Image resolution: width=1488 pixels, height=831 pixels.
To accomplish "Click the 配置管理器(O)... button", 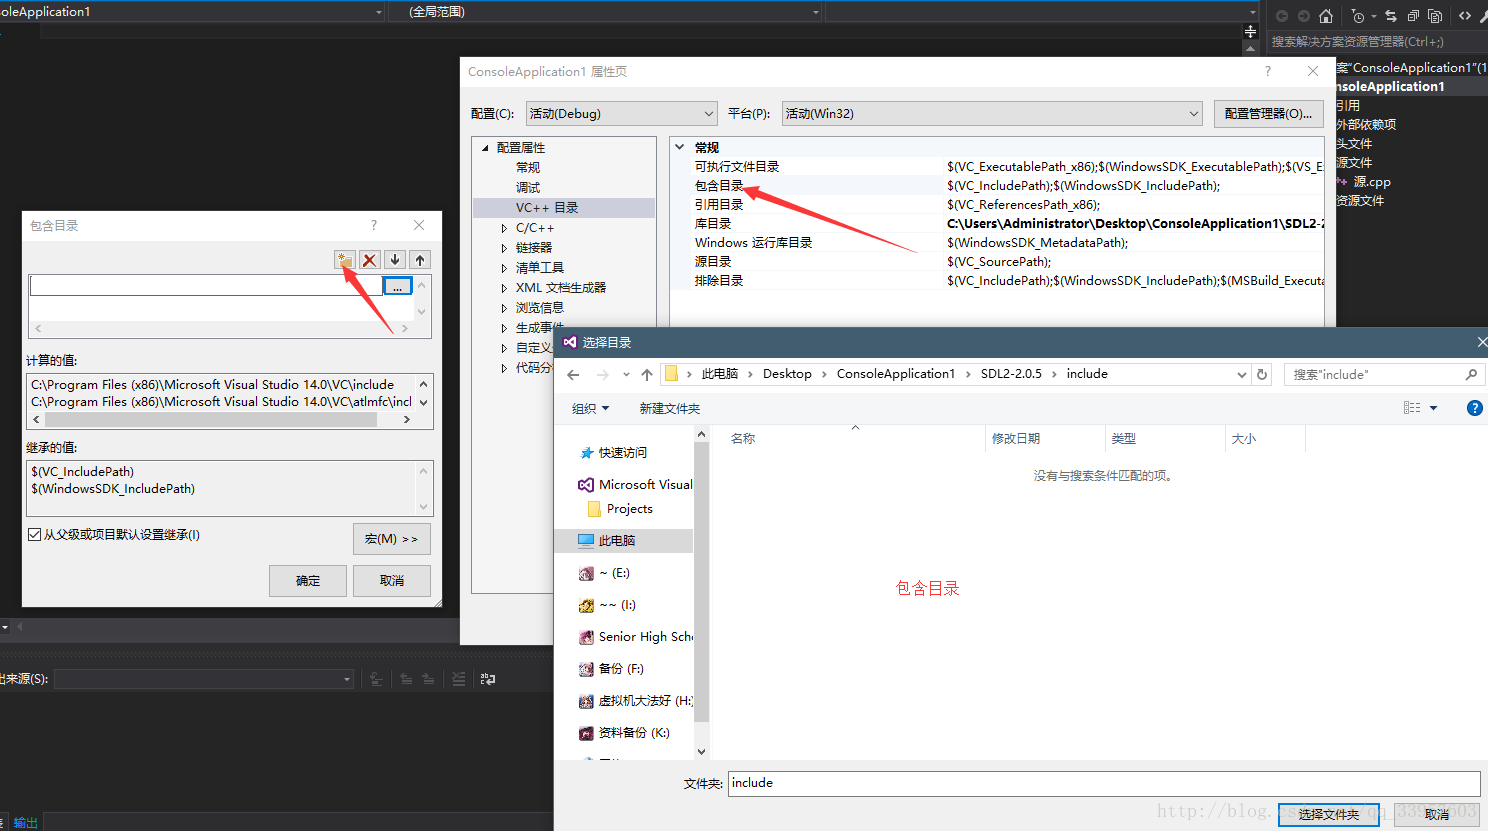I will pos(1268,114).
